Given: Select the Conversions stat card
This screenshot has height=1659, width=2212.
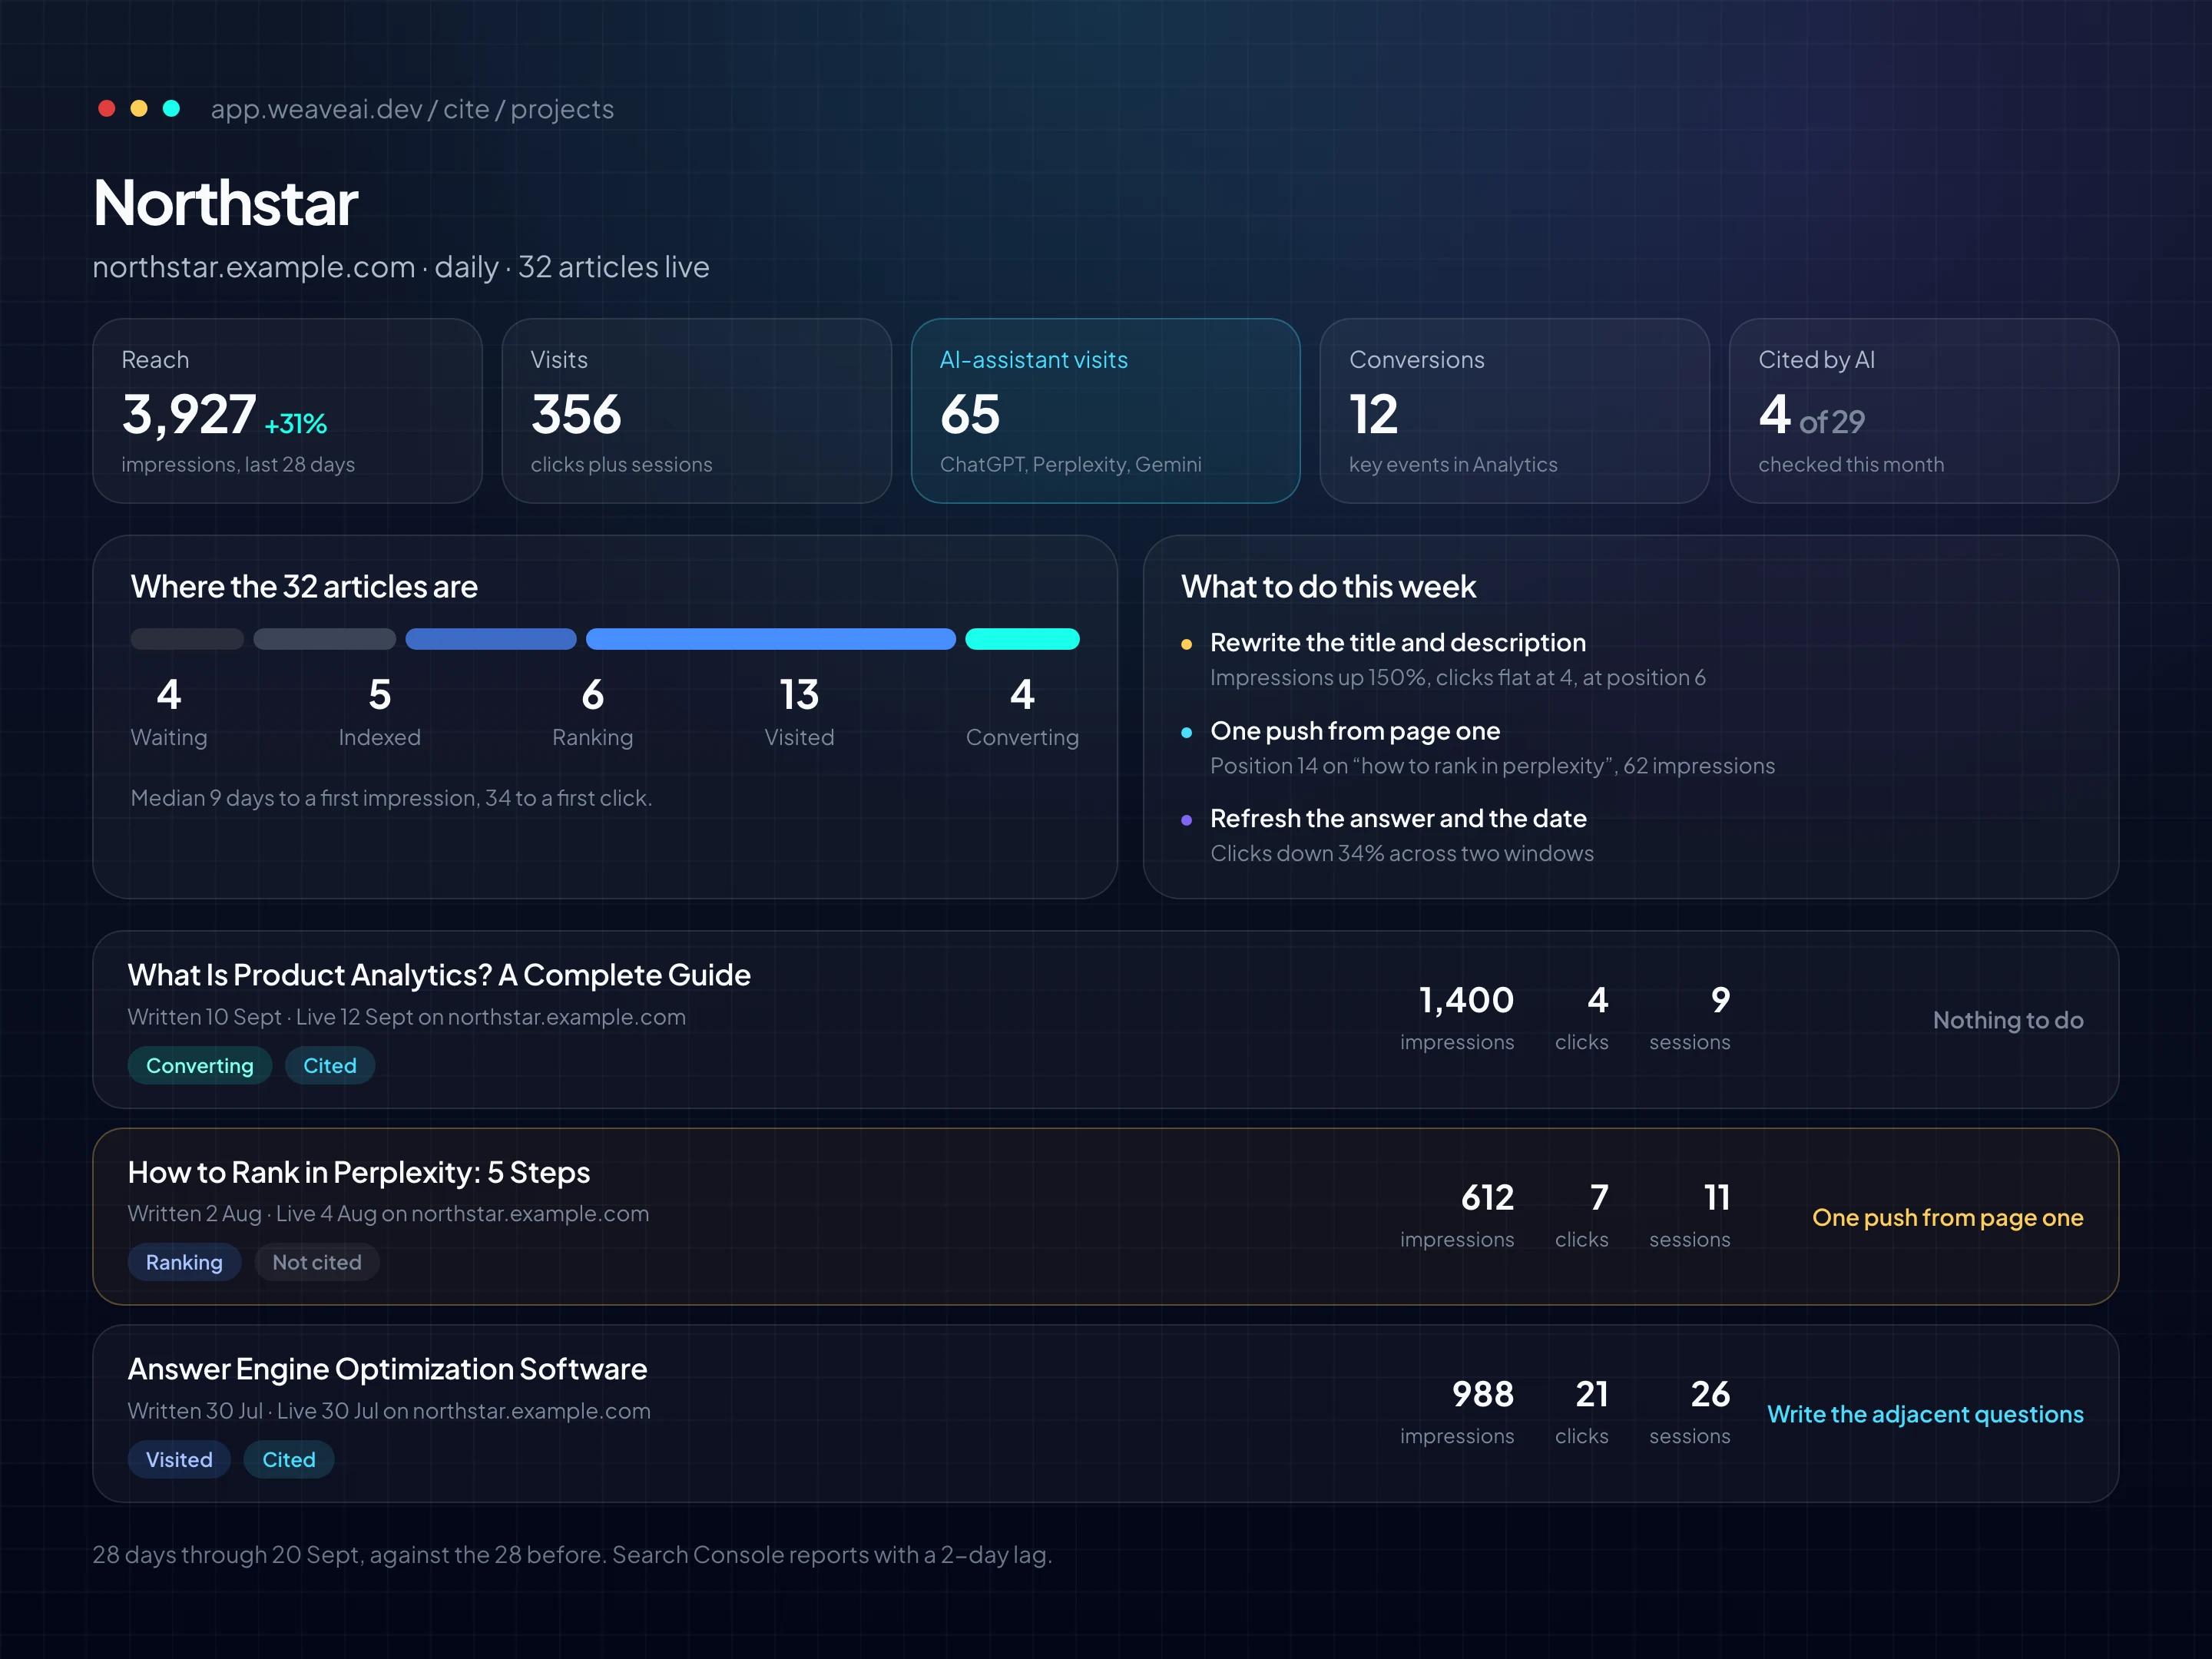Looking at the screenshot, I should click(x=1514, y=411).
